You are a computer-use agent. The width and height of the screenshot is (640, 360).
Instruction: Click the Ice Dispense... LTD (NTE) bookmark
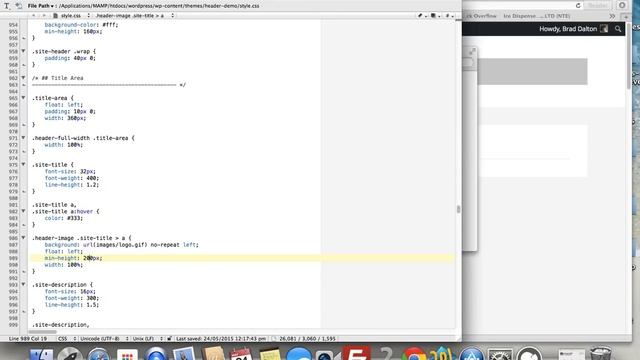pyautogui.click(x=536, y=16)
